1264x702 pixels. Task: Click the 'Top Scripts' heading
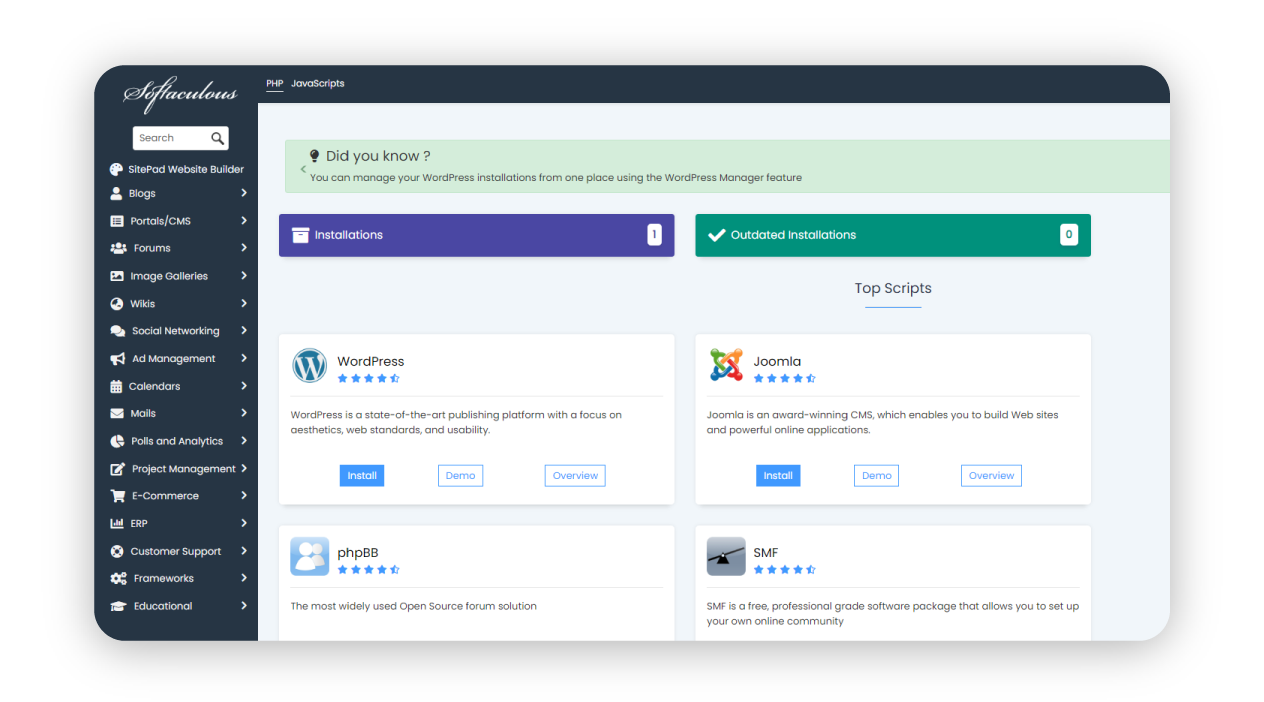click(x=893, y=288)
